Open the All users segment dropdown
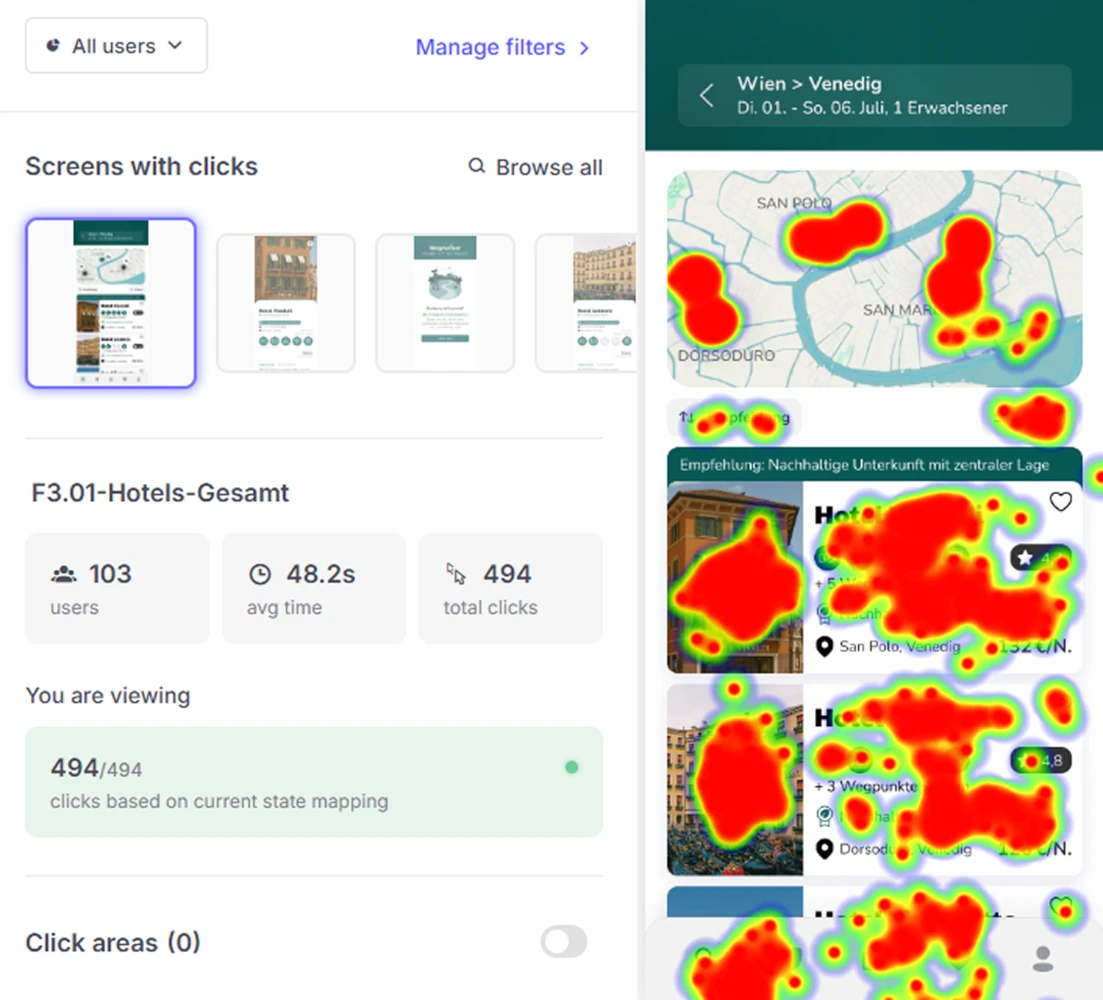Image resolution: width=1103 pixels, height=1000 pixels. coord(116,46)
